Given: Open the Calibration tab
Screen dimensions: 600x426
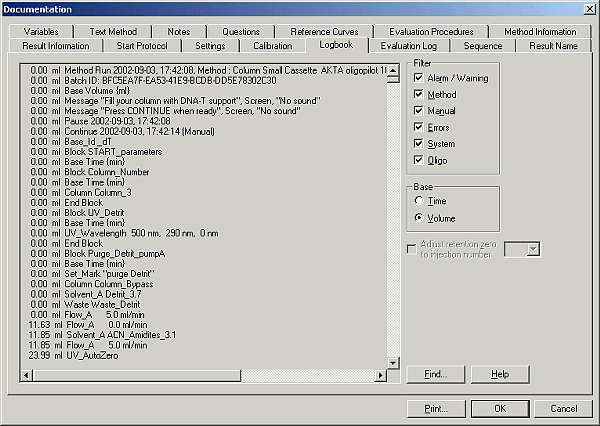Looking at the screenshot, I should click(272, 46).
